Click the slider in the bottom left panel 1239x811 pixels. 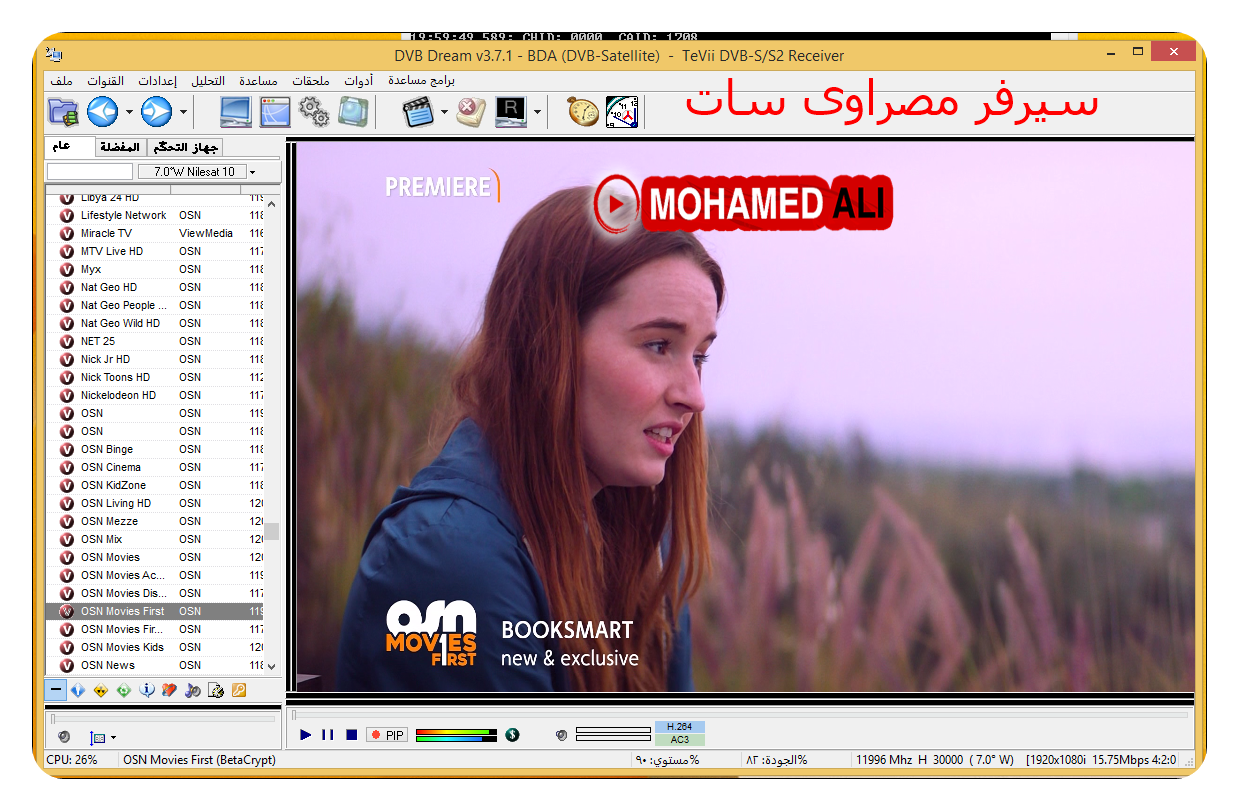click(163, 718)
